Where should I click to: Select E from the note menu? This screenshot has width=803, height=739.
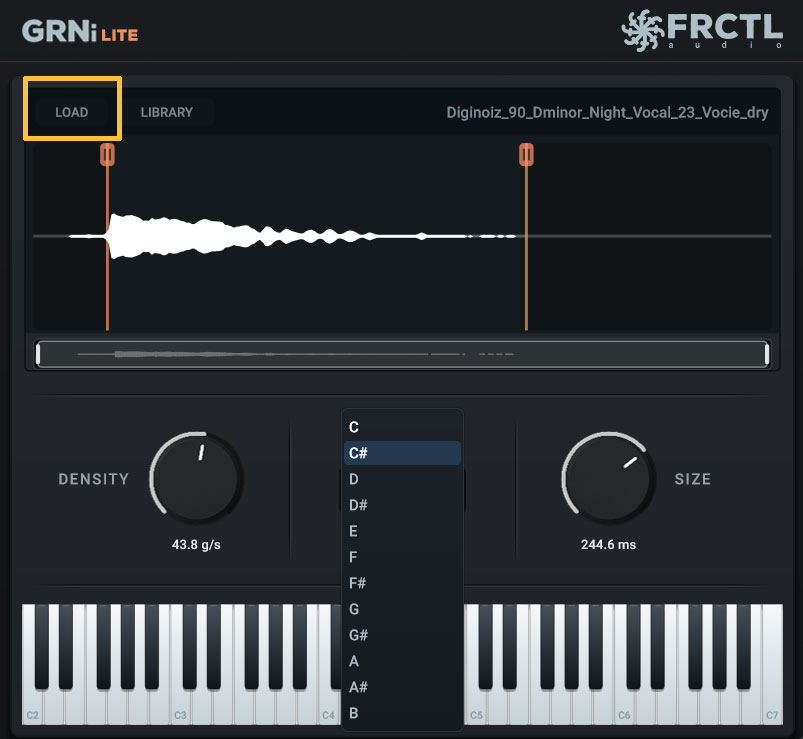(x=402, y=531)
